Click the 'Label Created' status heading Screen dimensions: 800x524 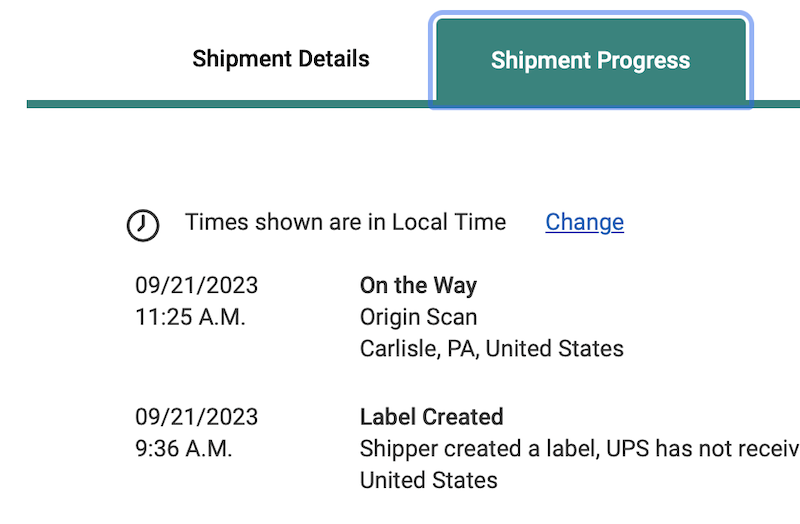coord(431,416)
